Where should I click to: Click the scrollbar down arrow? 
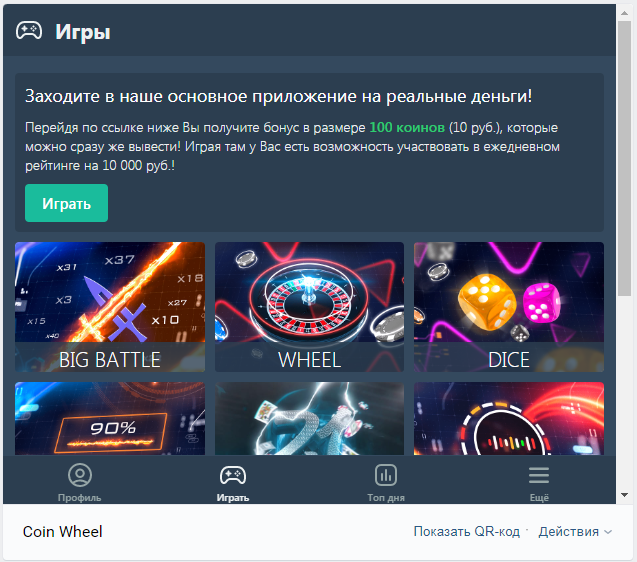pyautogui.click(x=624, y=495)
